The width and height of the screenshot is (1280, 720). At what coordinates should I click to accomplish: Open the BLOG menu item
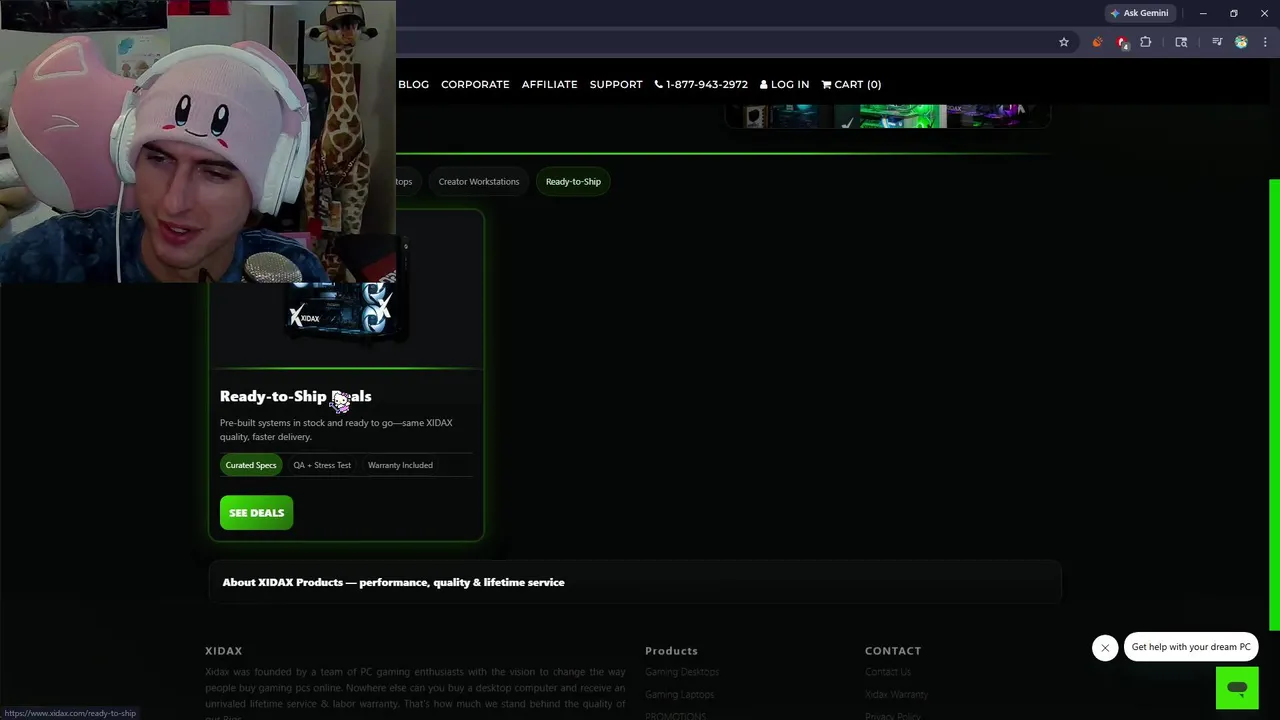coord(413,84)
